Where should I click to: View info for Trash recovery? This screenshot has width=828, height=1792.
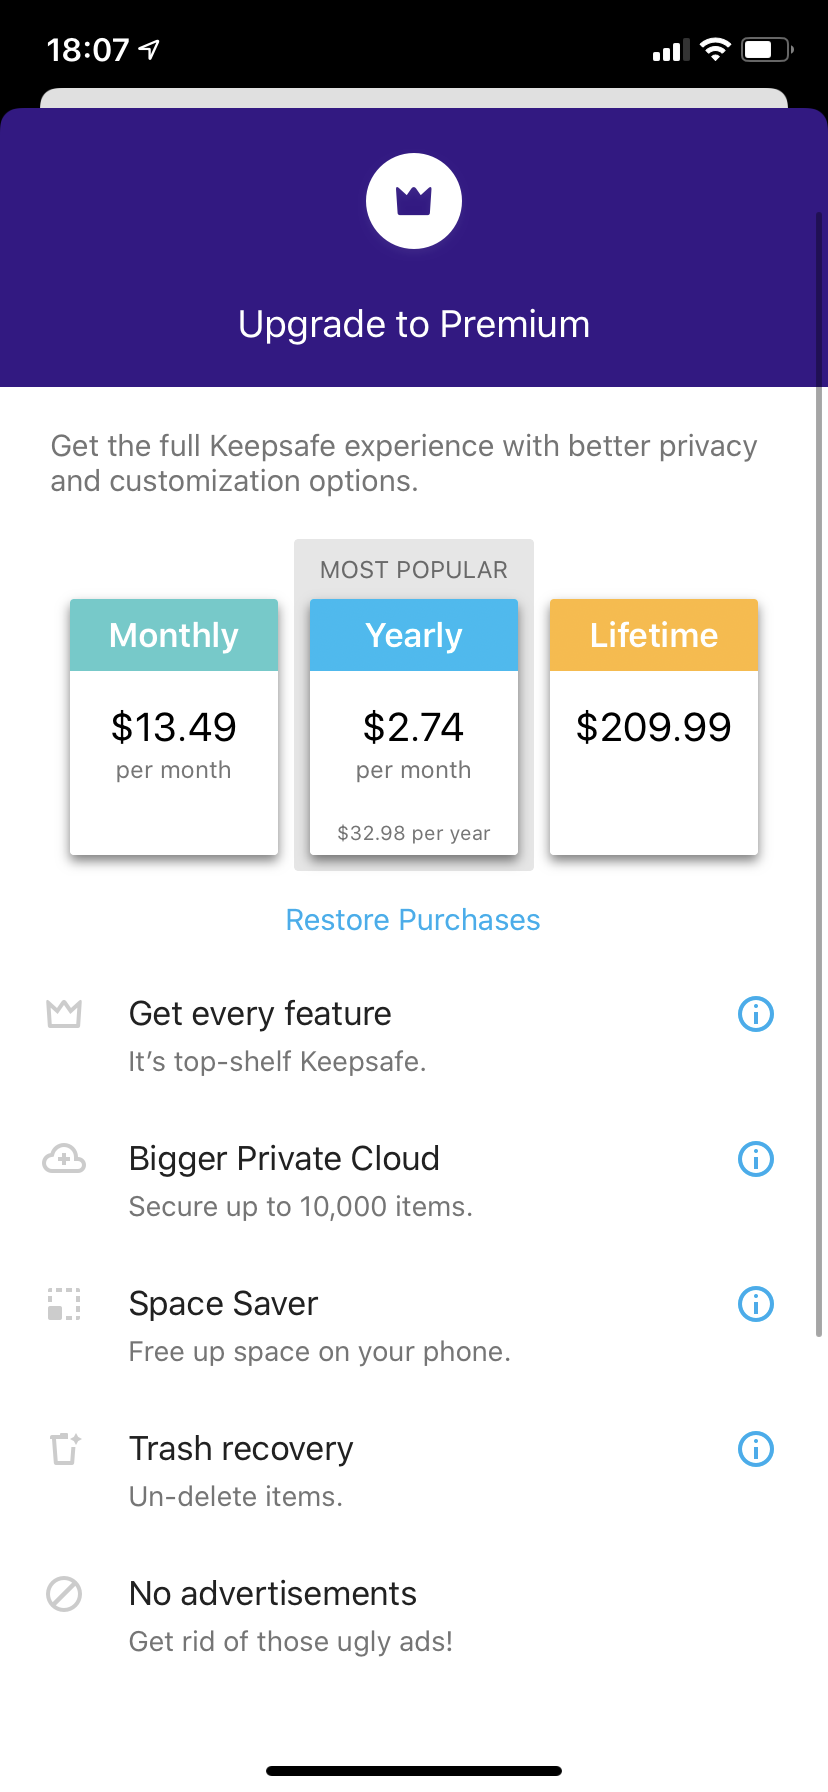[x=755, y=1449]
